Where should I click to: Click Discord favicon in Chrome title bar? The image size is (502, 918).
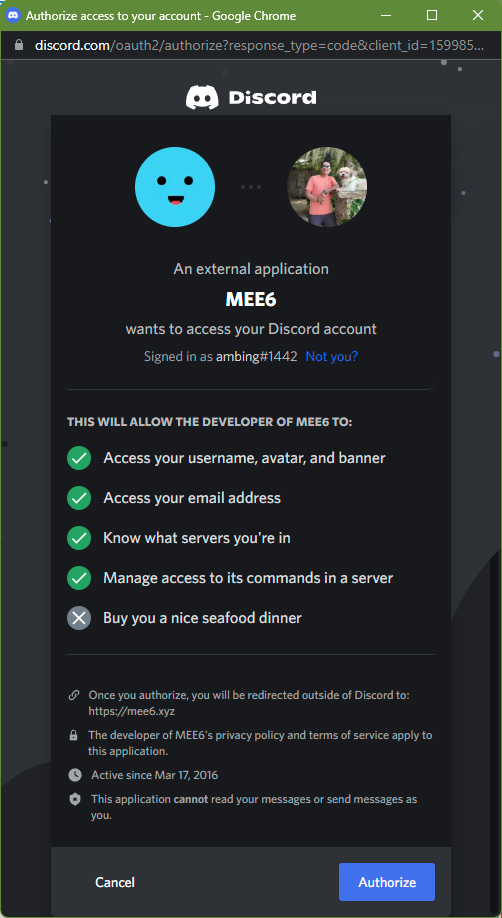tap(13, 15)
